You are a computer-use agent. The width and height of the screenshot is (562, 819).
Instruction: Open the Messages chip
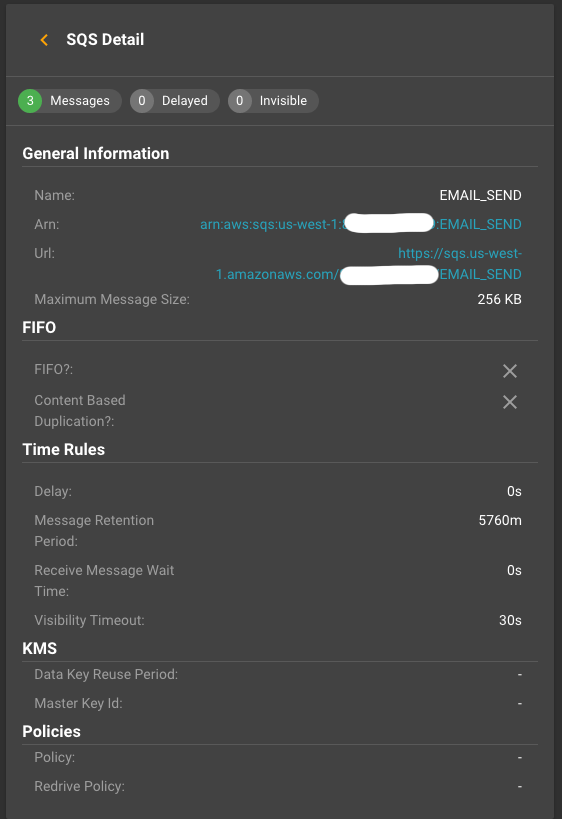(x=70, y=101)
